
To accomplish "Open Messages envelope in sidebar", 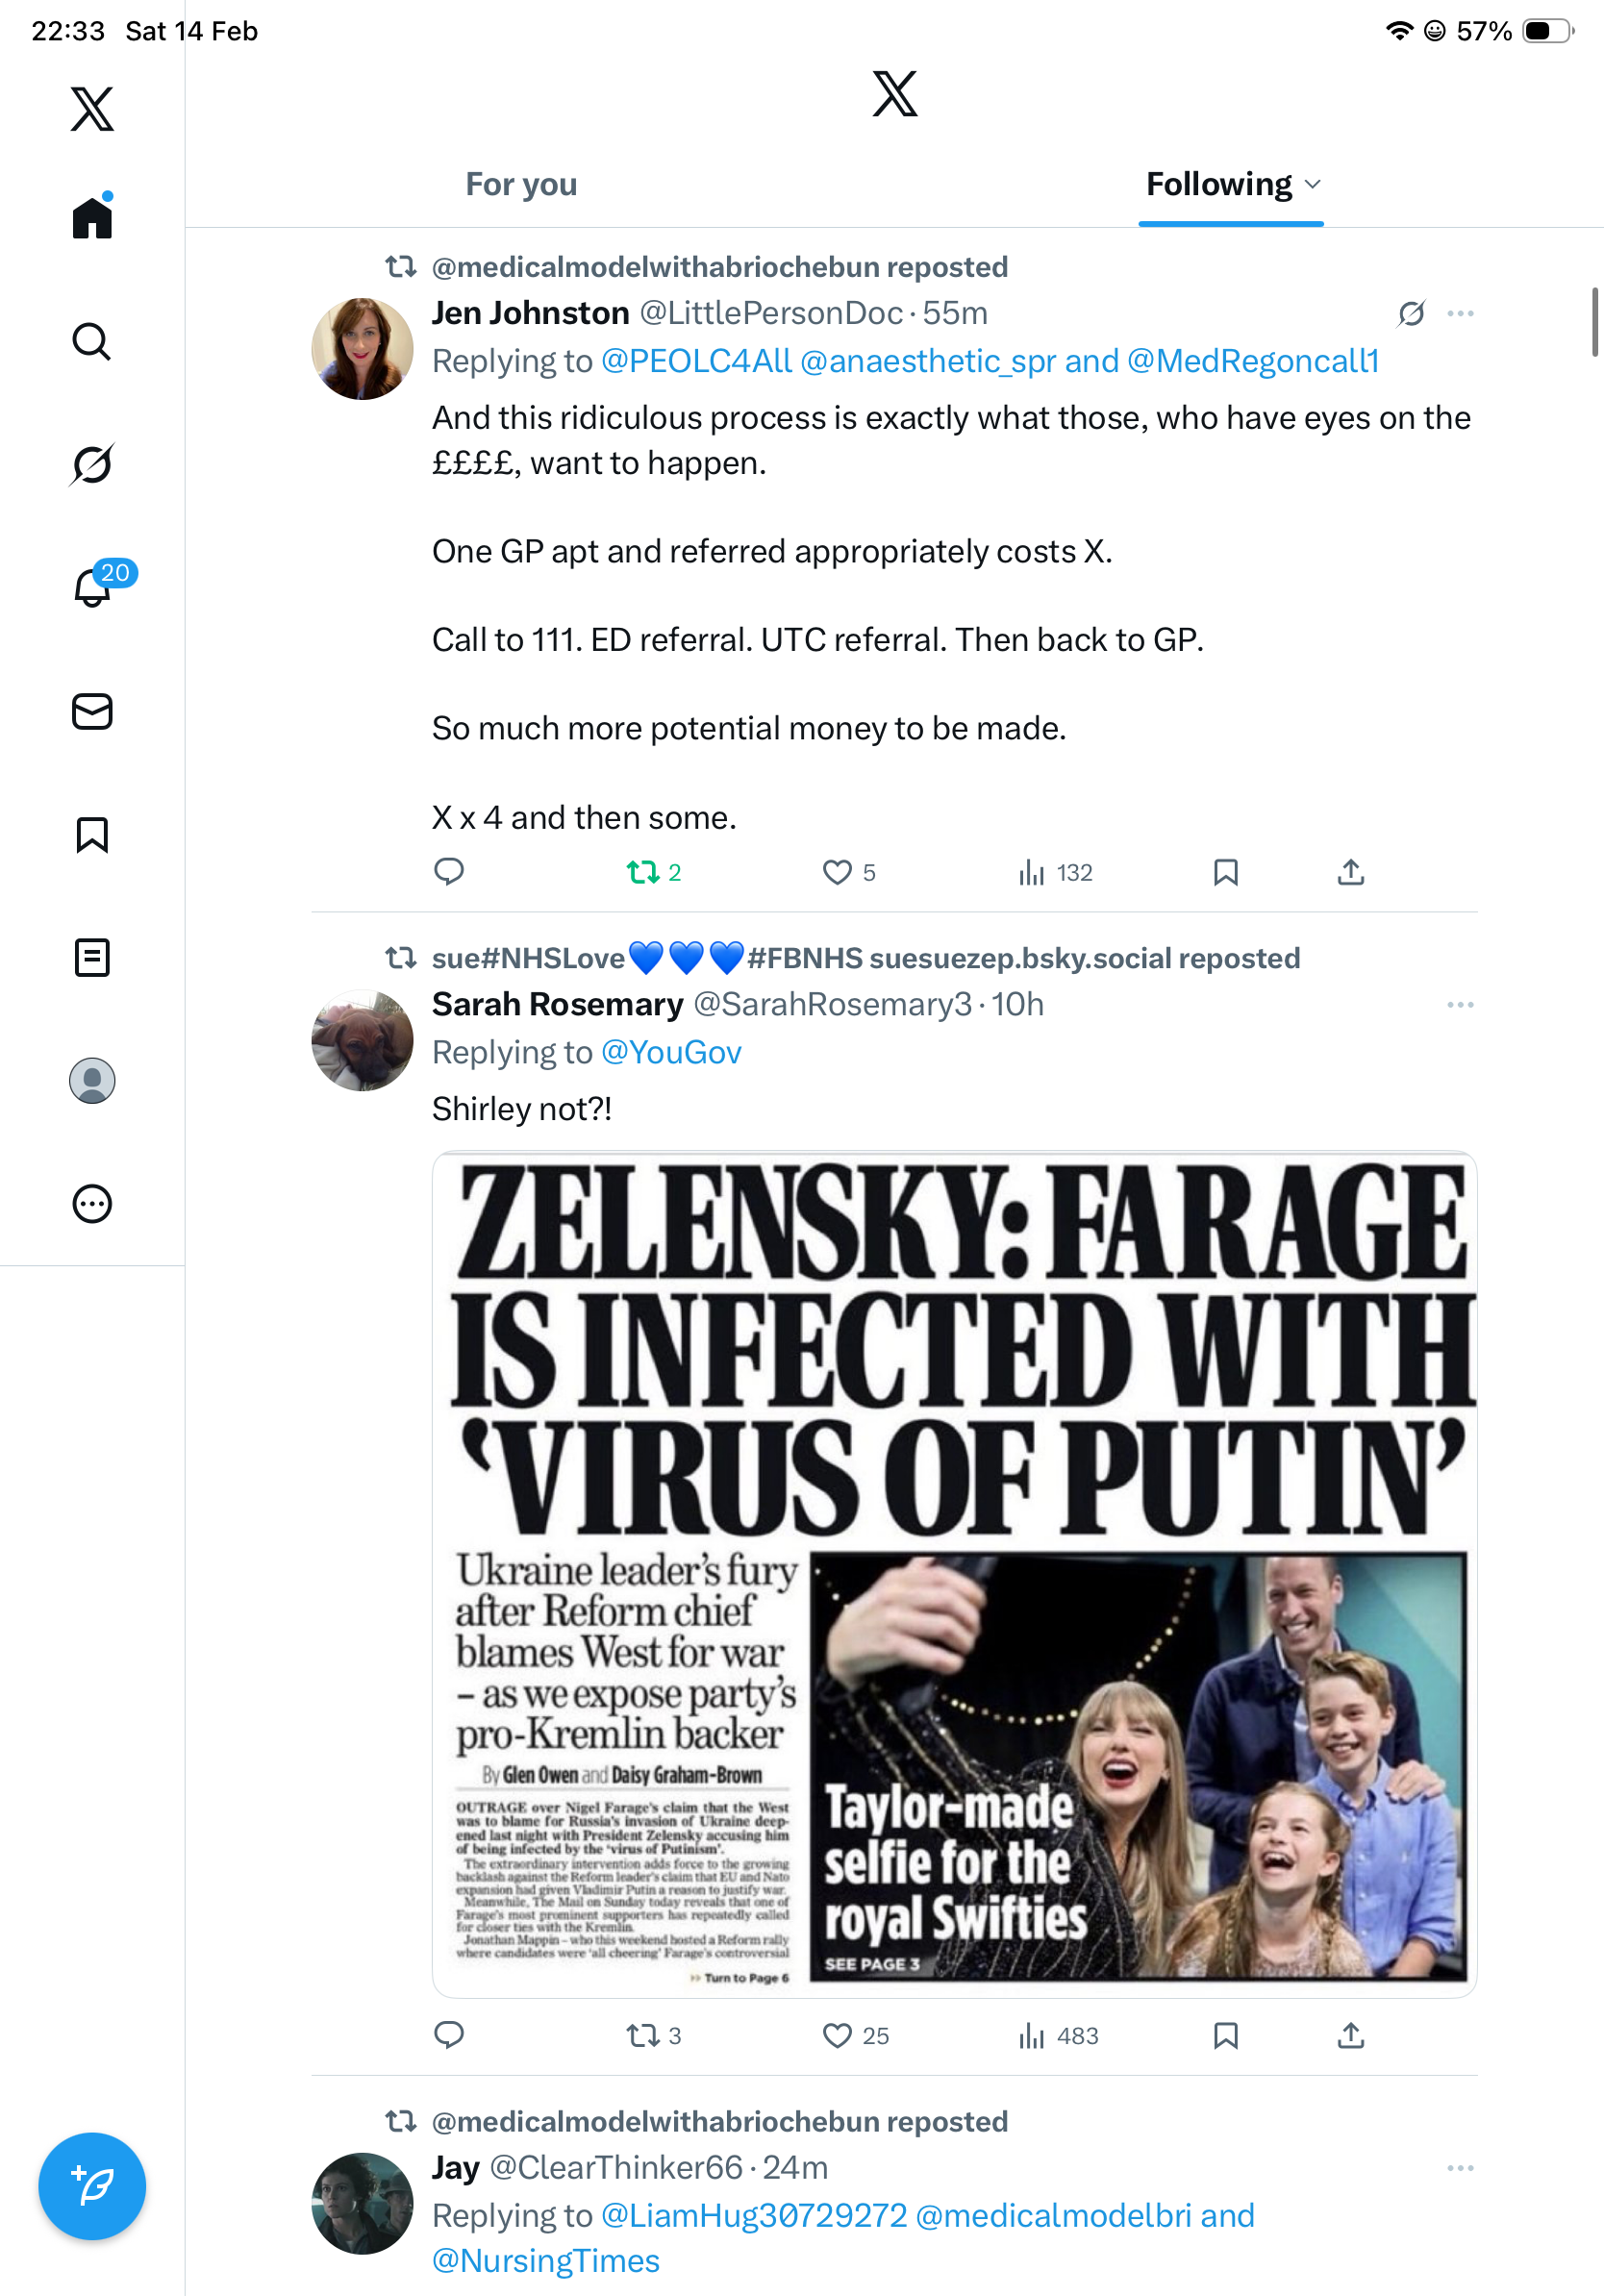I will click(x=92, y=712).
